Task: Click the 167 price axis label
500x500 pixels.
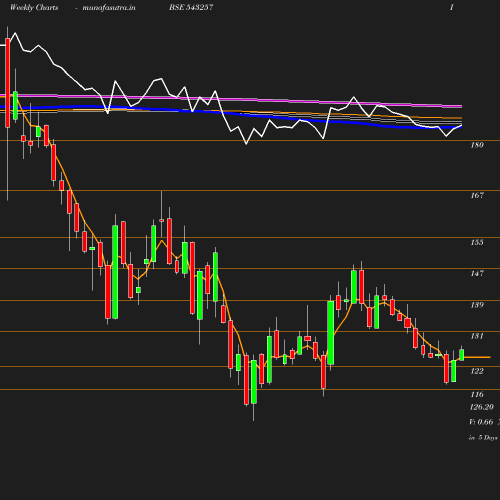Action: pos(477,195)
